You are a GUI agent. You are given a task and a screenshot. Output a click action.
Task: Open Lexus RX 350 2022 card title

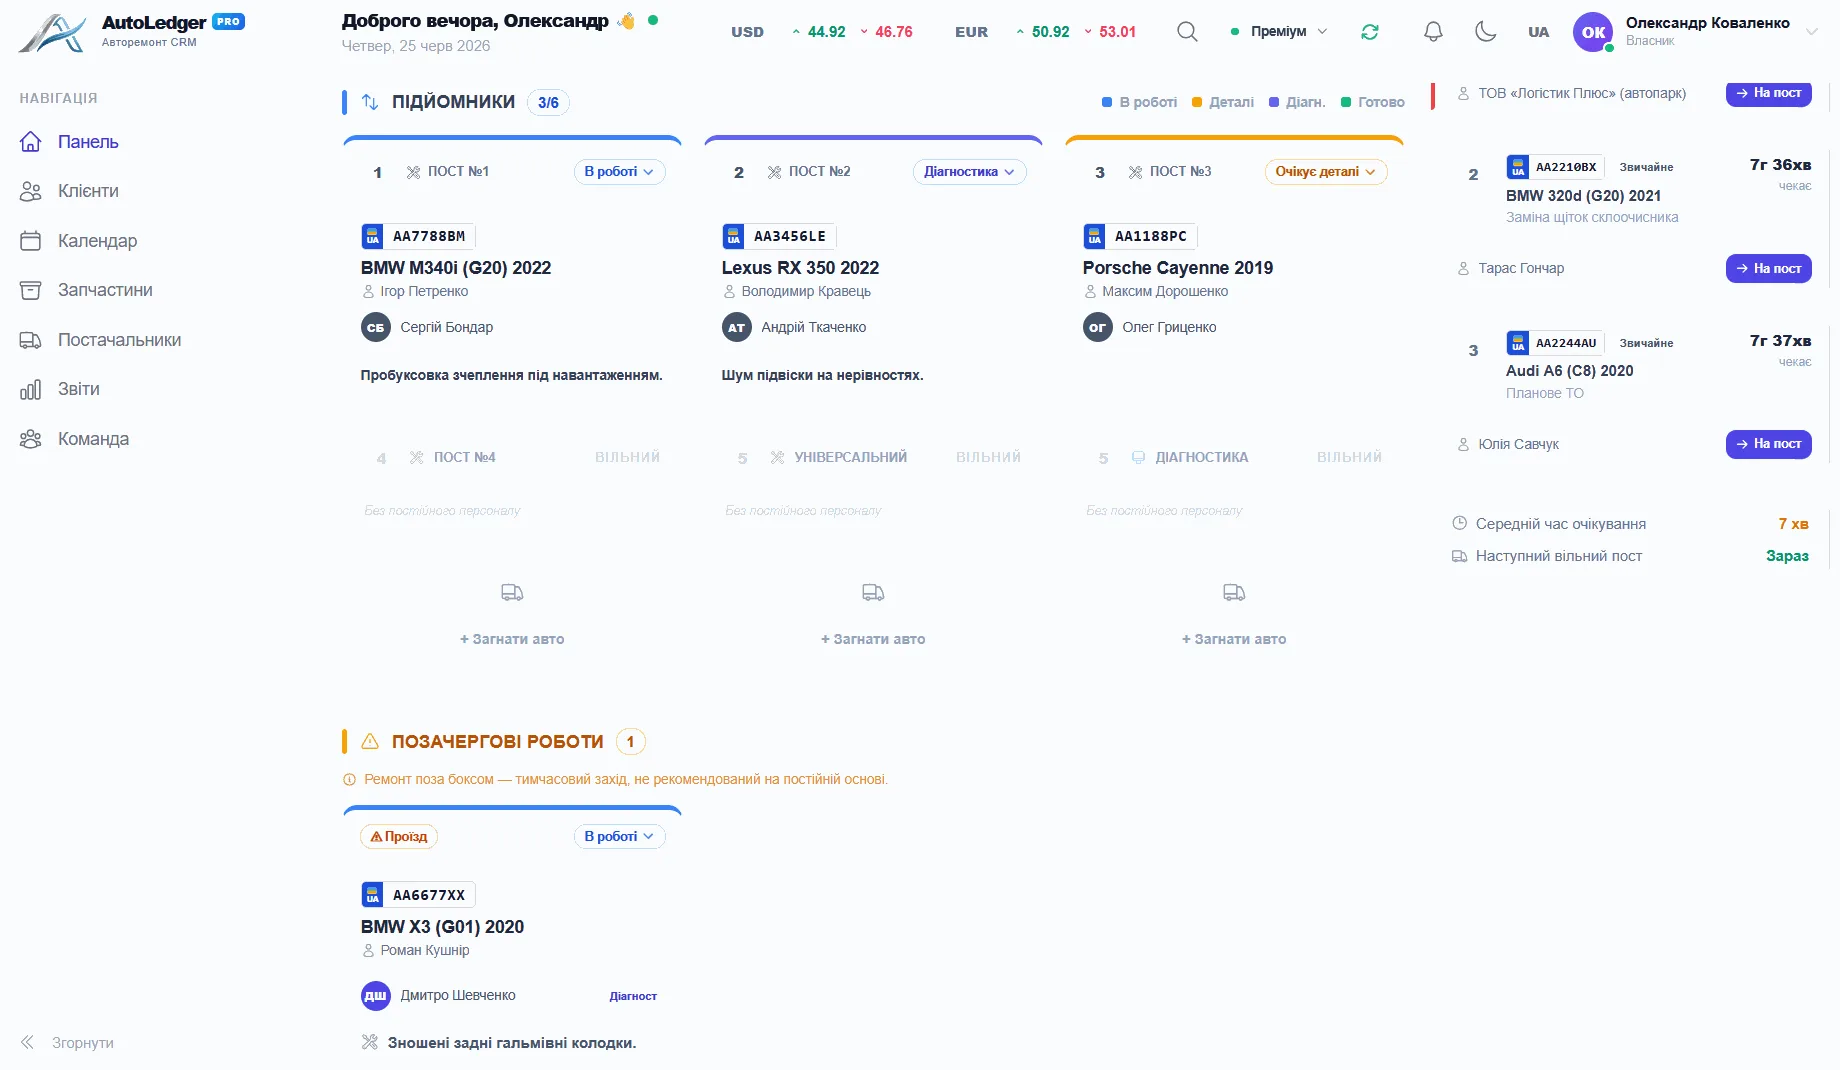[x=800, y=268]
